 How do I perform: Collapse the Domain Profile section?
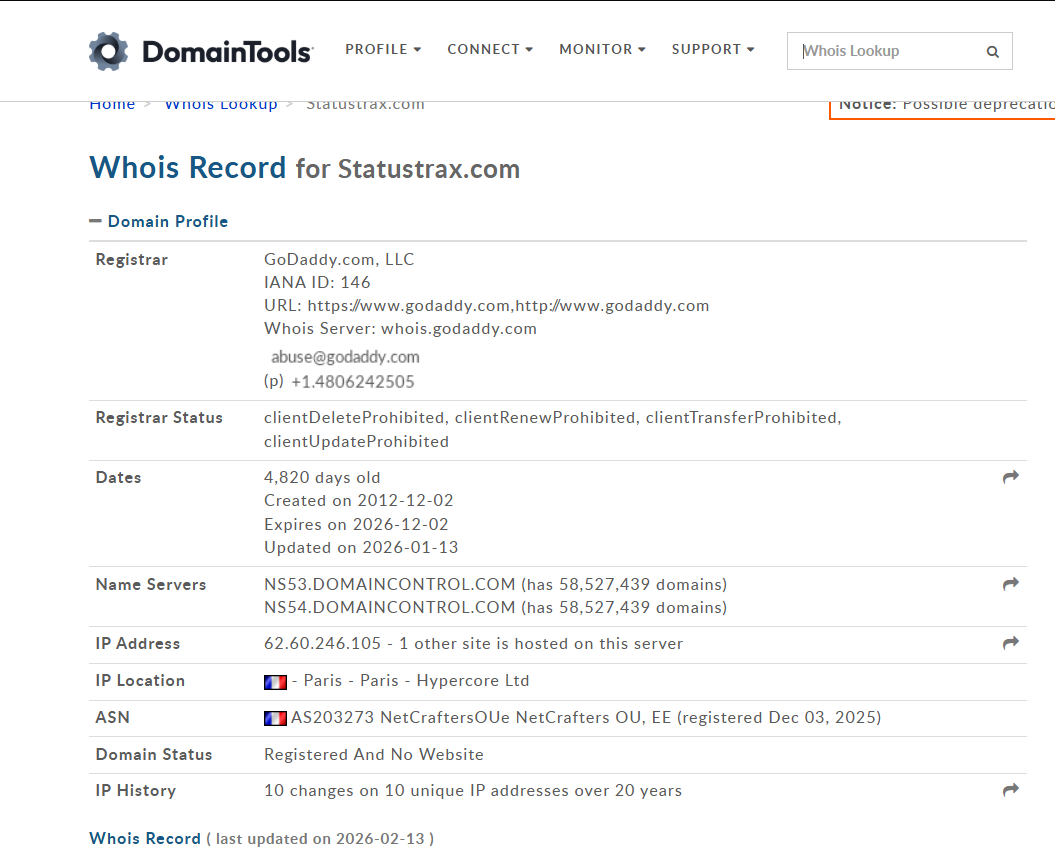(x=159, y=221)
